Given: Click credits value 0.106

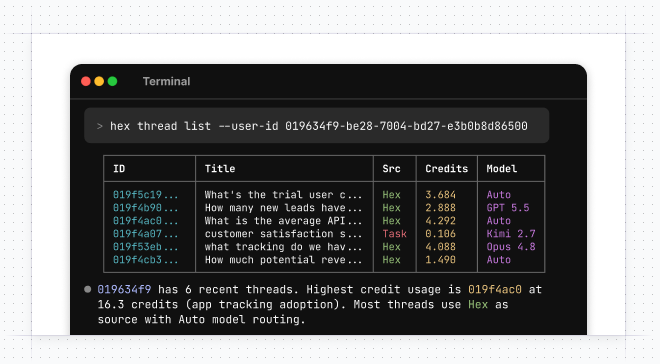Looking at the screenshot, I should (x=440, y=234).
